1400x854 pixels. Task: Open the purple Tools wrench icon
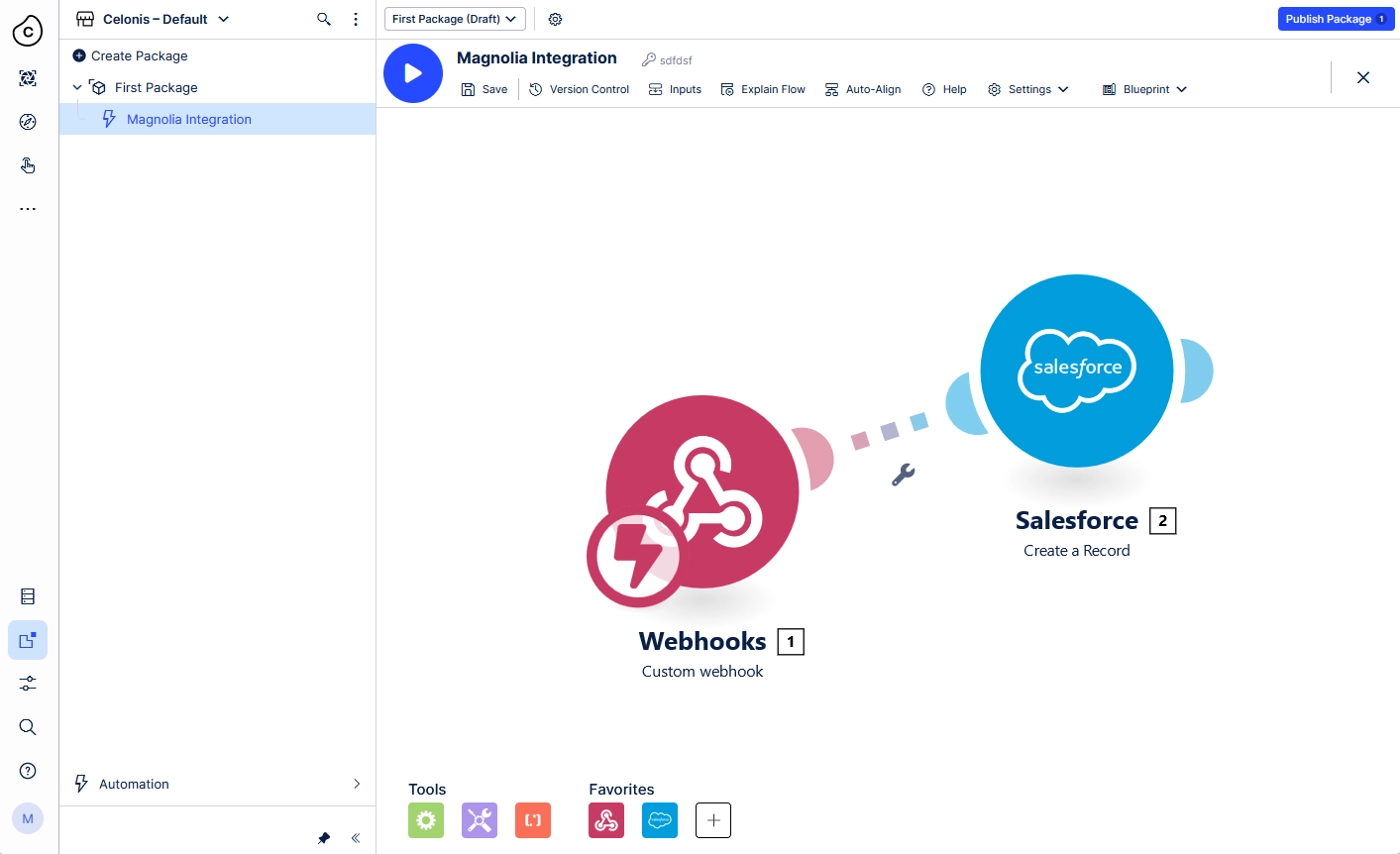pos(479,820)
